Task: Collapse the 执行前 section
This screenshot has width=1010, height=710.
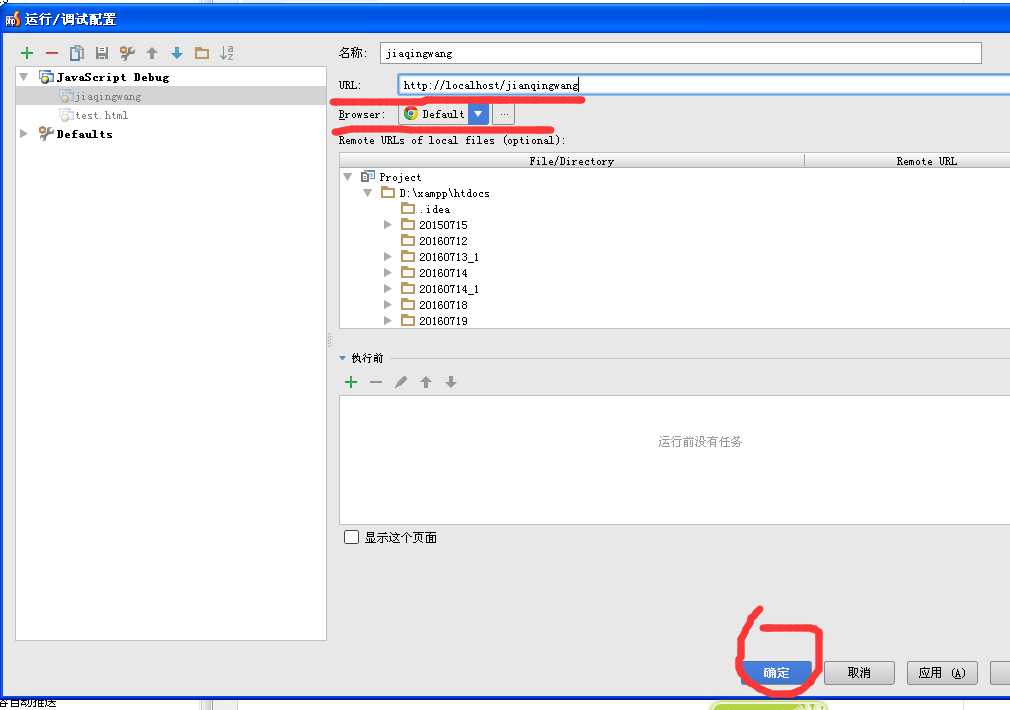Action: click(343, 358)
